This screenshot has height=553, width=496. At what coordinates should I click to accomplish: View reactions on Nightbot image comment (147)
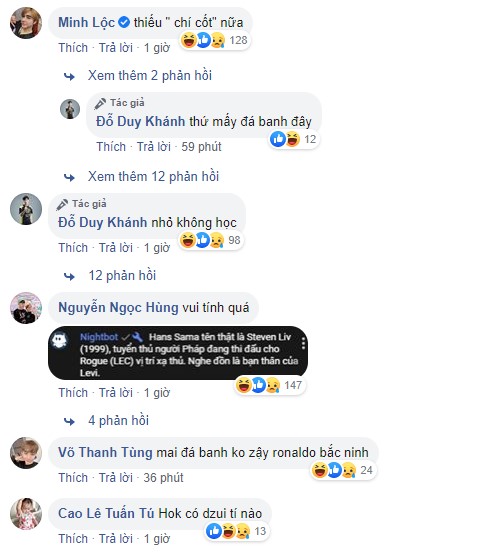270,385
